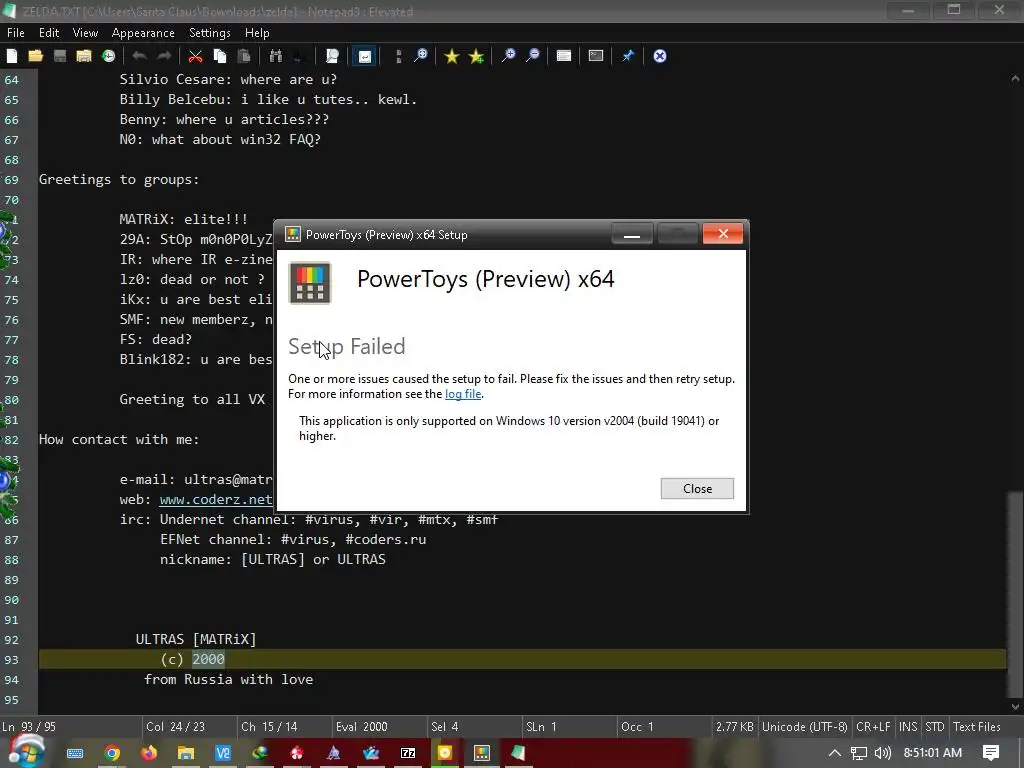Screen dimensions: 1024x768
Task: Toggle always on top pin icon
Action: coord(628,56)
